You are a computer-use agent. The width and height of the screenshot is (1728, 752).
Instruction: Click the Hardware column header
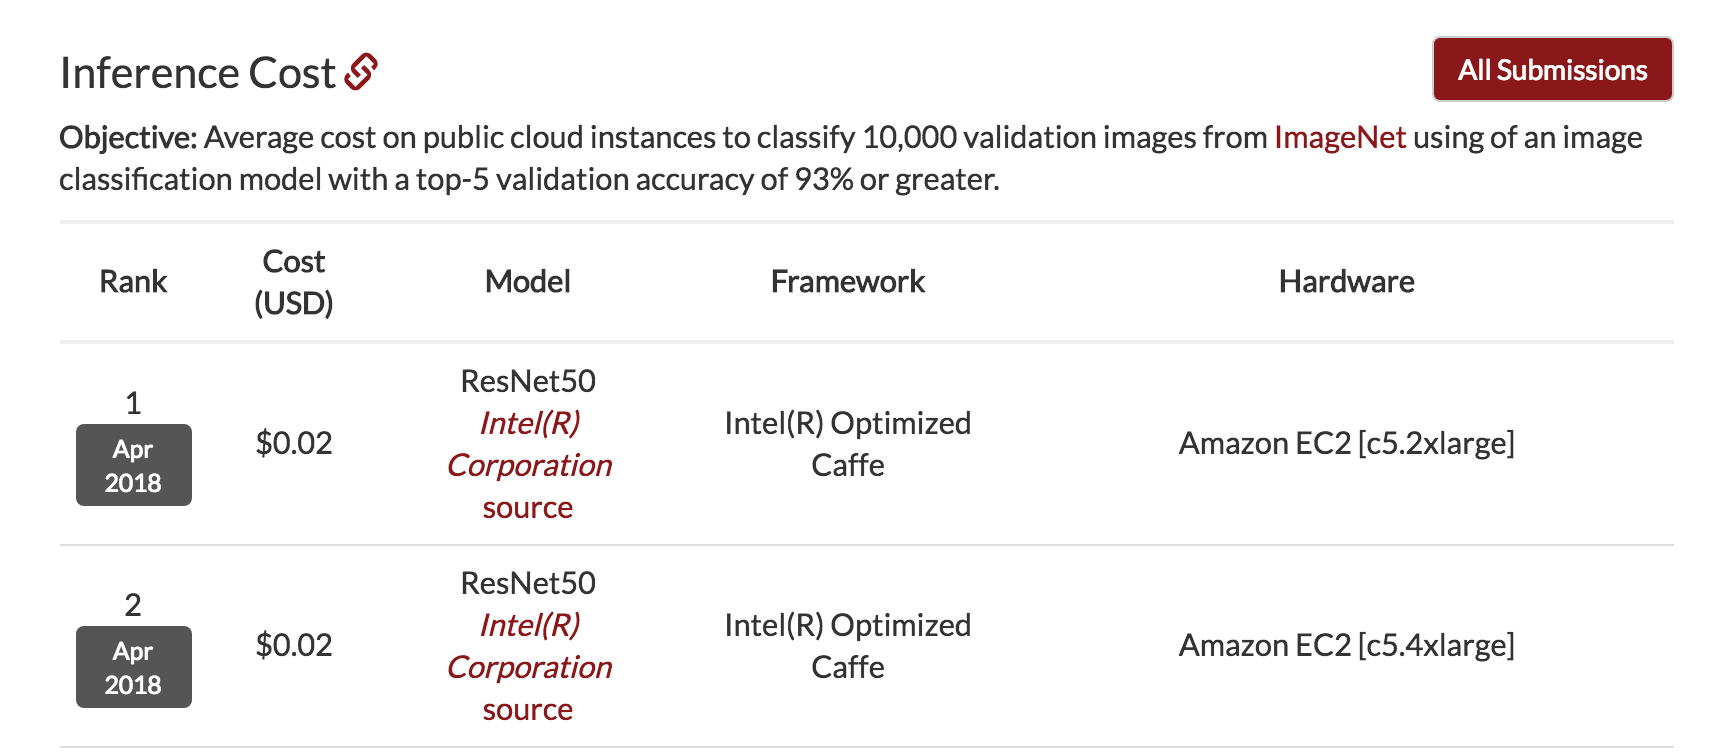(x=1346, y=282)
